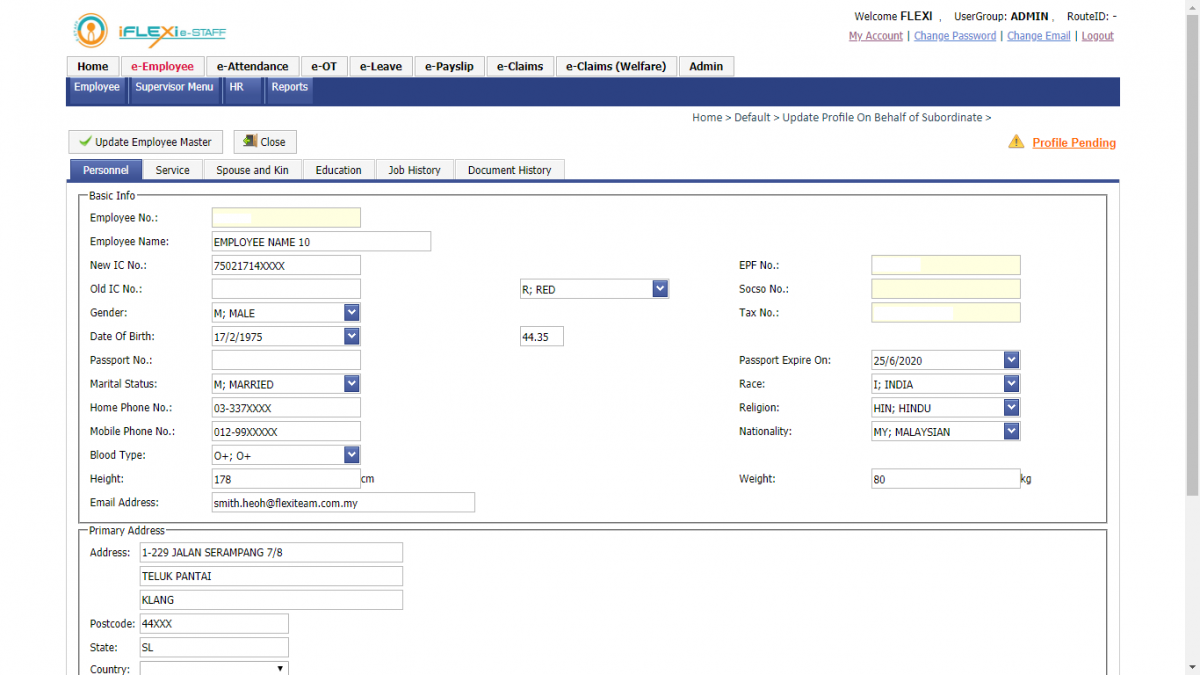Click the Change Password link
Image resolution: width=1200 pixels, height=675 pixels.
(954, 36)
